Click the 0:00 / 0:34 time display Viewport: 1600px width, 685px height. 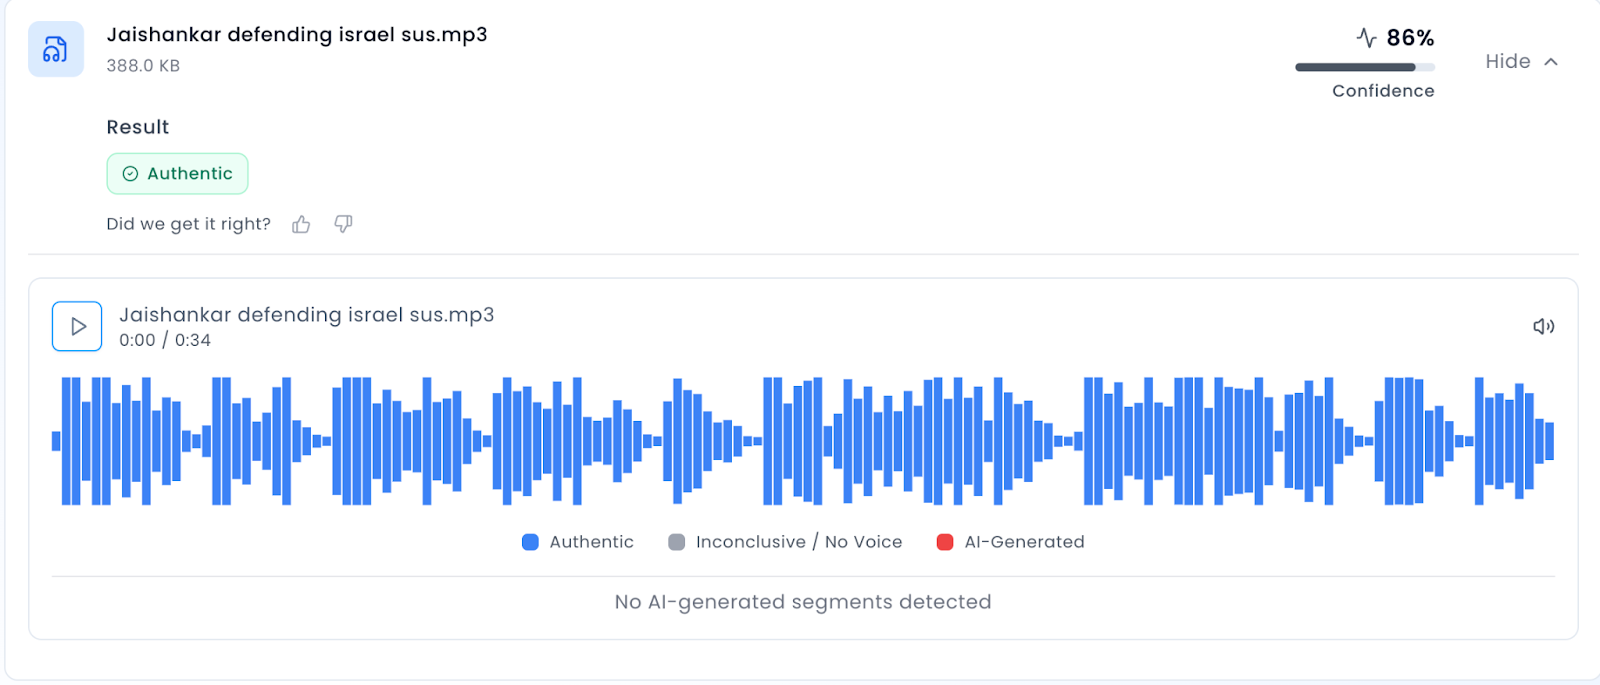click(165, 340)
